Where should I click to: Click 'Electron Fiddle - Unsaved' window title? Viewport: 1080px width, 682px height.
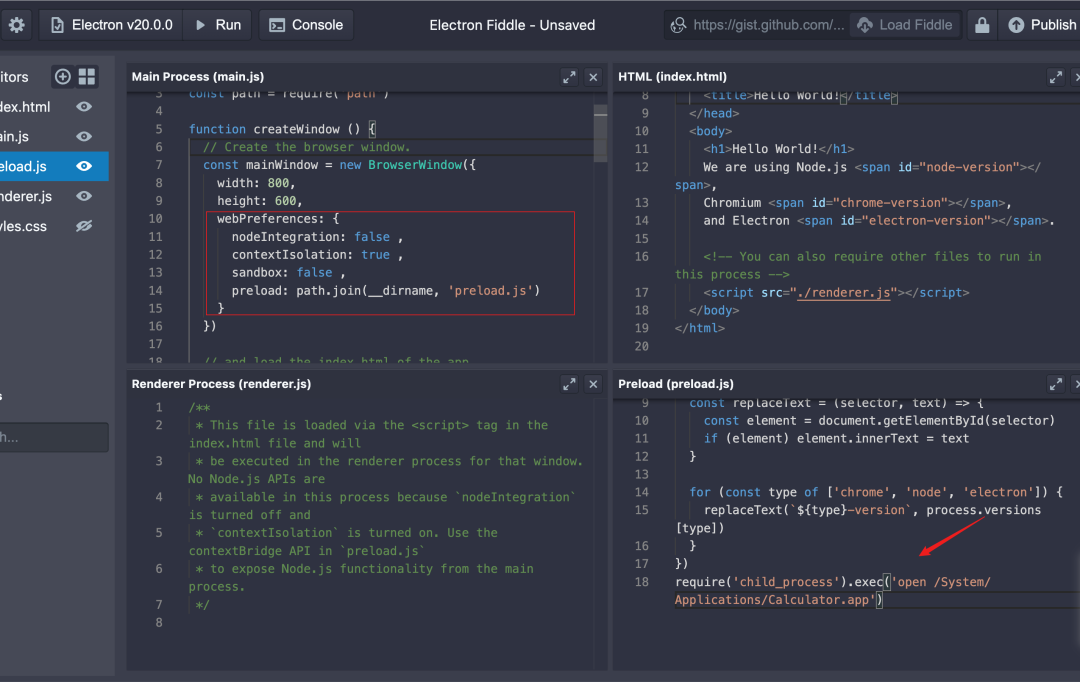(x=512, y=25)
